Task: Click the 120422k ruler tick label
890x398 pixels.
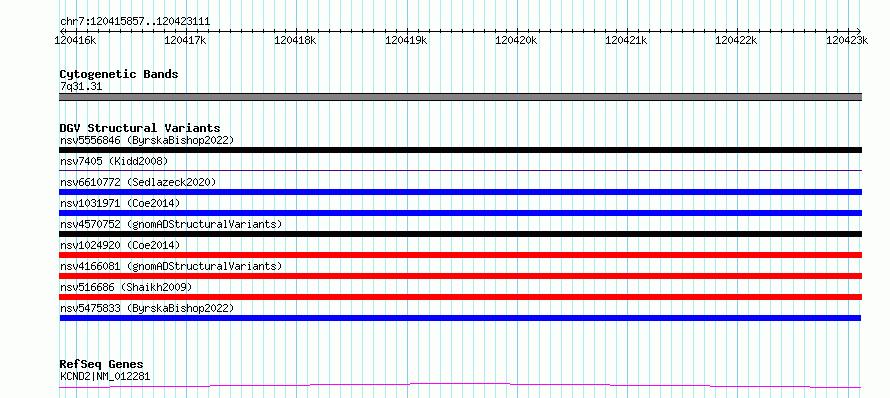Action: pos(736,40)
